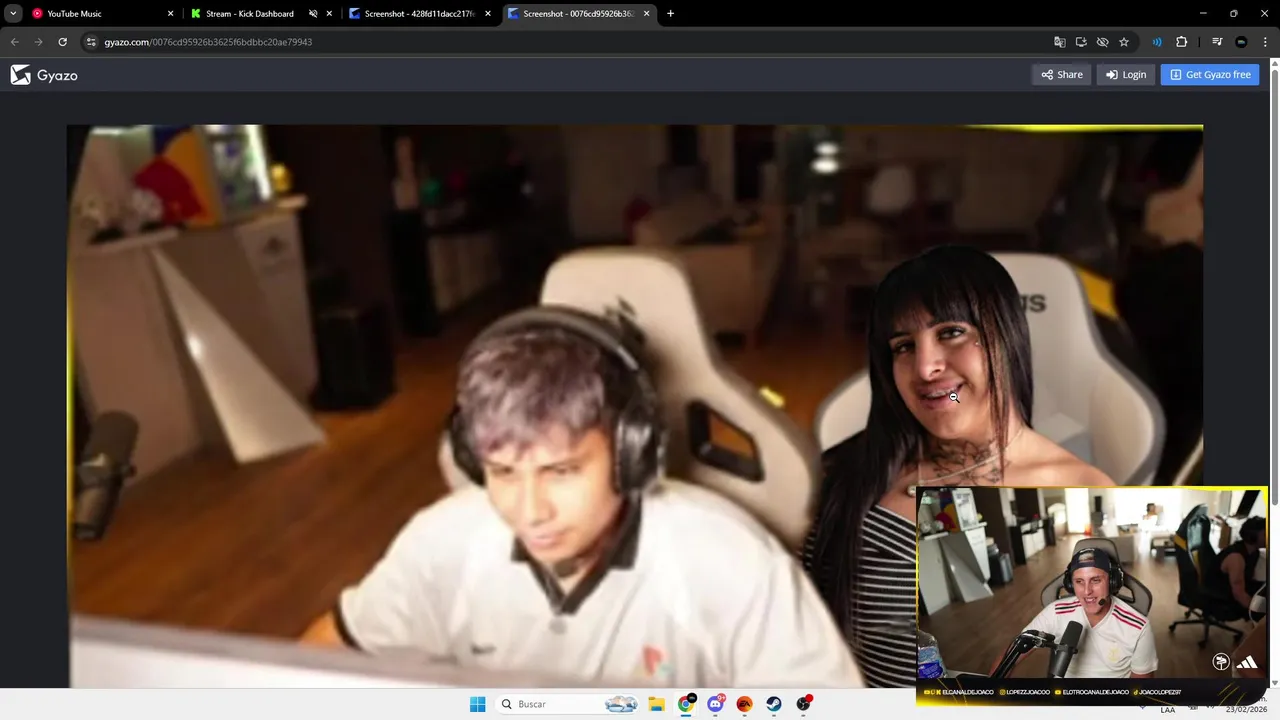
Task: Close the YouTube Music tab
Action: tap(170, 14)
